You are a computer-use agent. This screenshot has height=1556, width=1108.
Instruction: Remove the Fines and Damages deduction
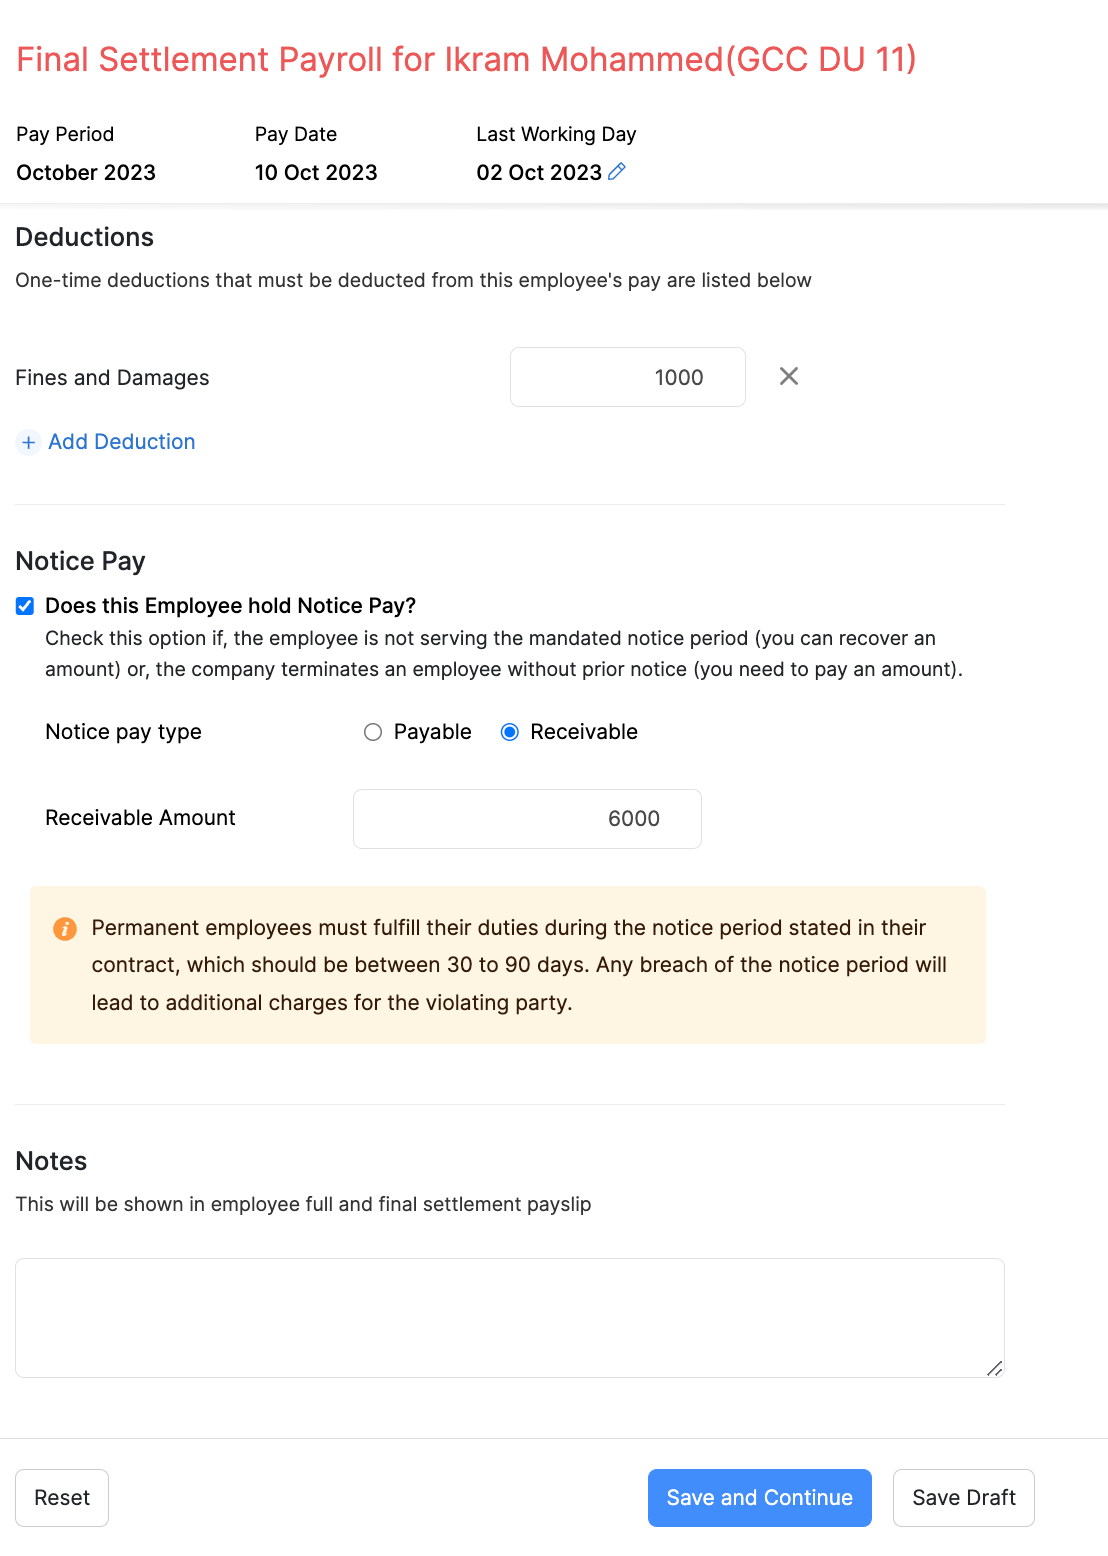pos(789,376)
